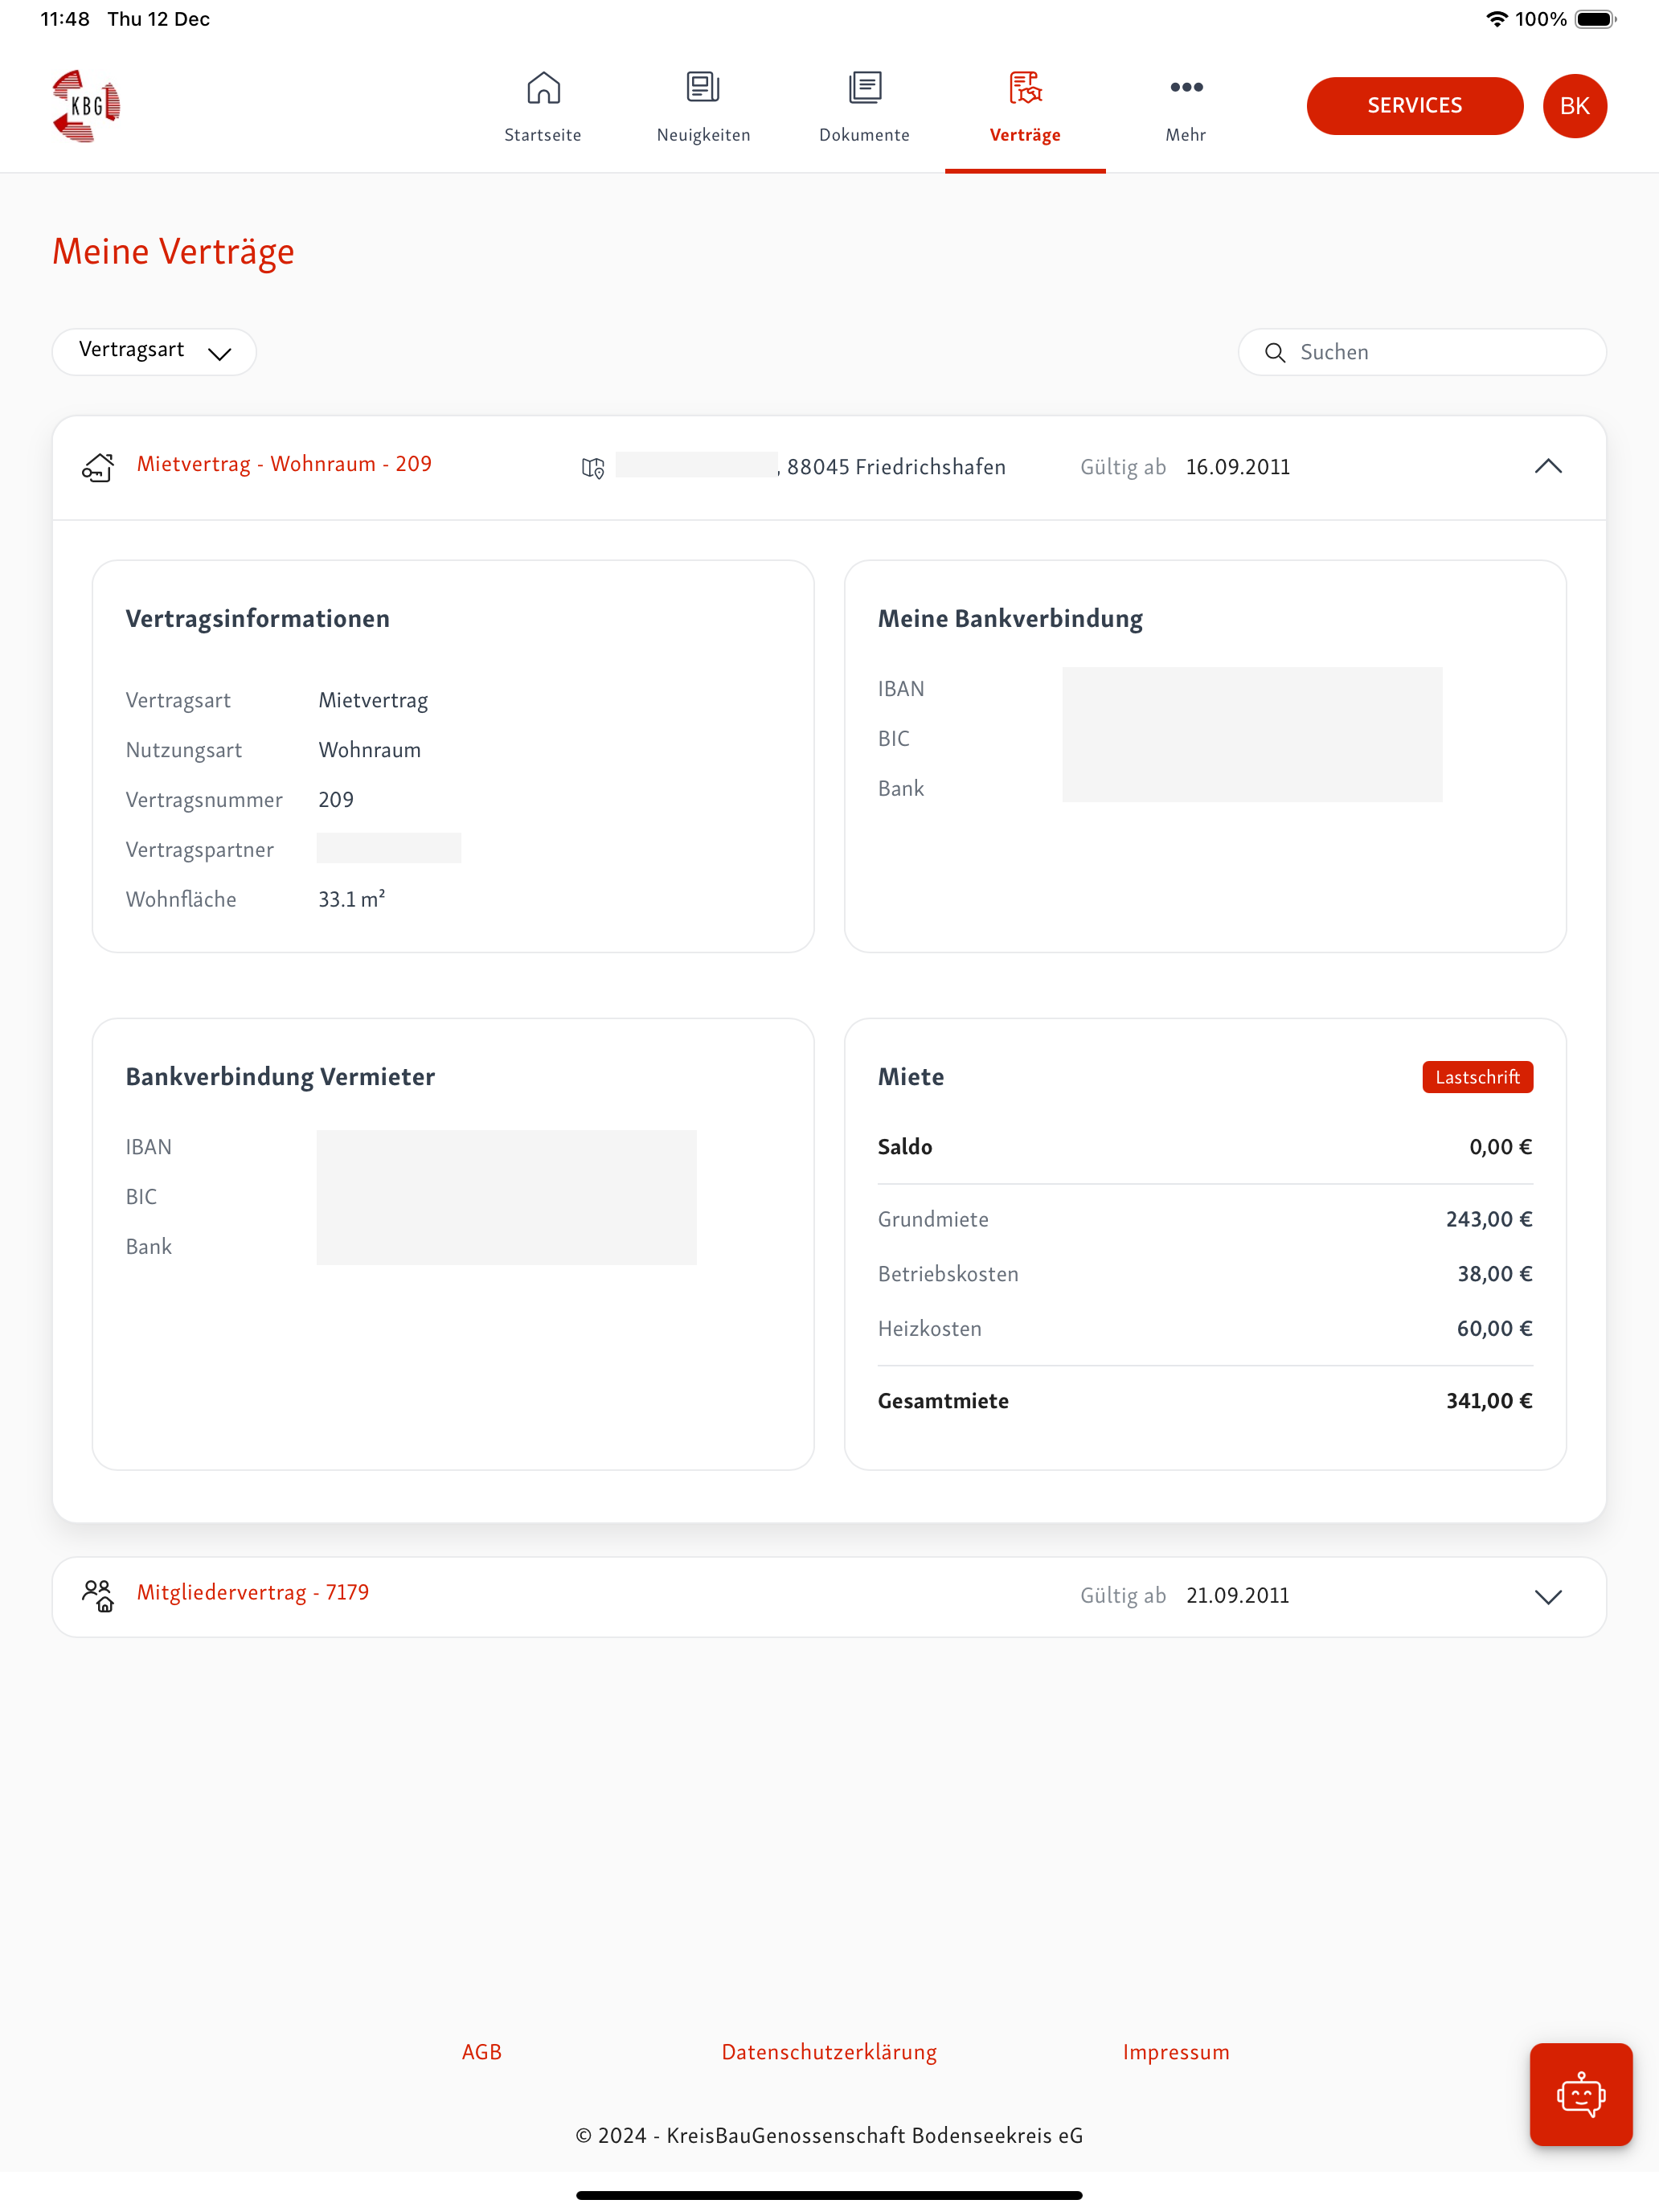The image size is (1659, 2212).
Task: Click the map location icon by Friedrichshafen
Action: [593, 468]
